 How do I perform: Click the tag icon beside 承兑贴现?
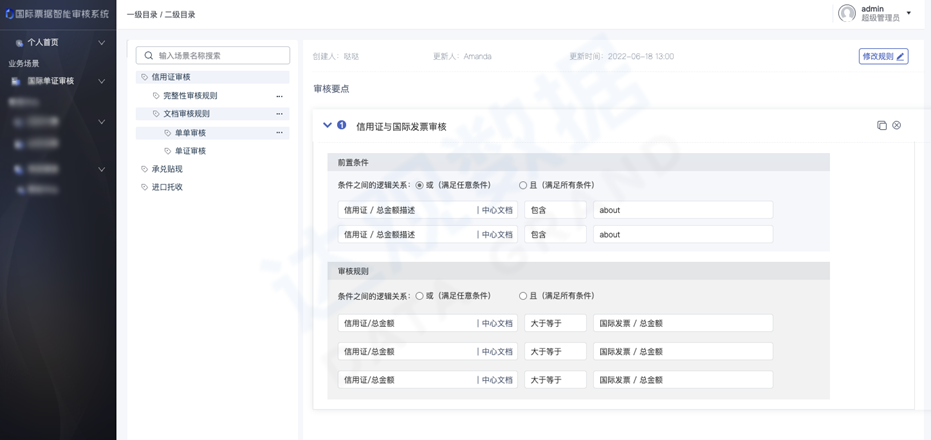tap(144, 169)
